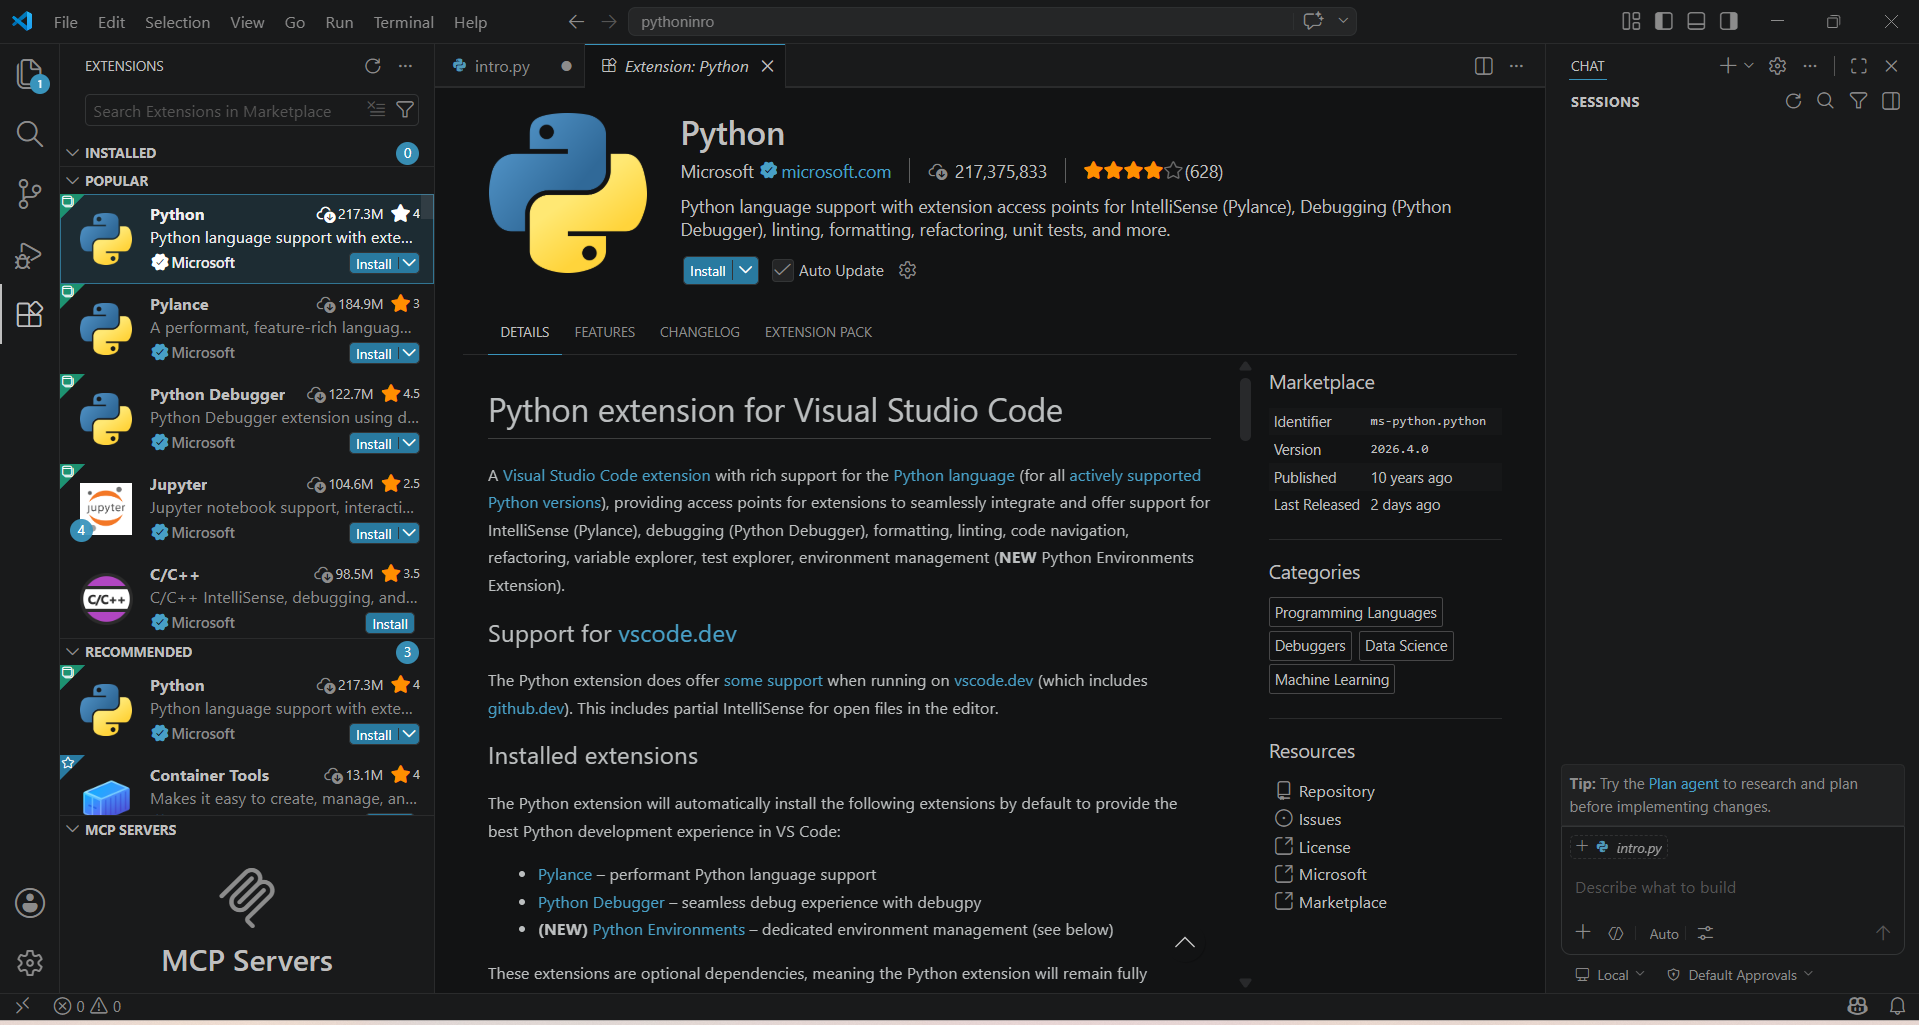Click the extension details scrollbar
The height and width of the screenshot is (1025, 1919).
click(x=1245, y=408)
